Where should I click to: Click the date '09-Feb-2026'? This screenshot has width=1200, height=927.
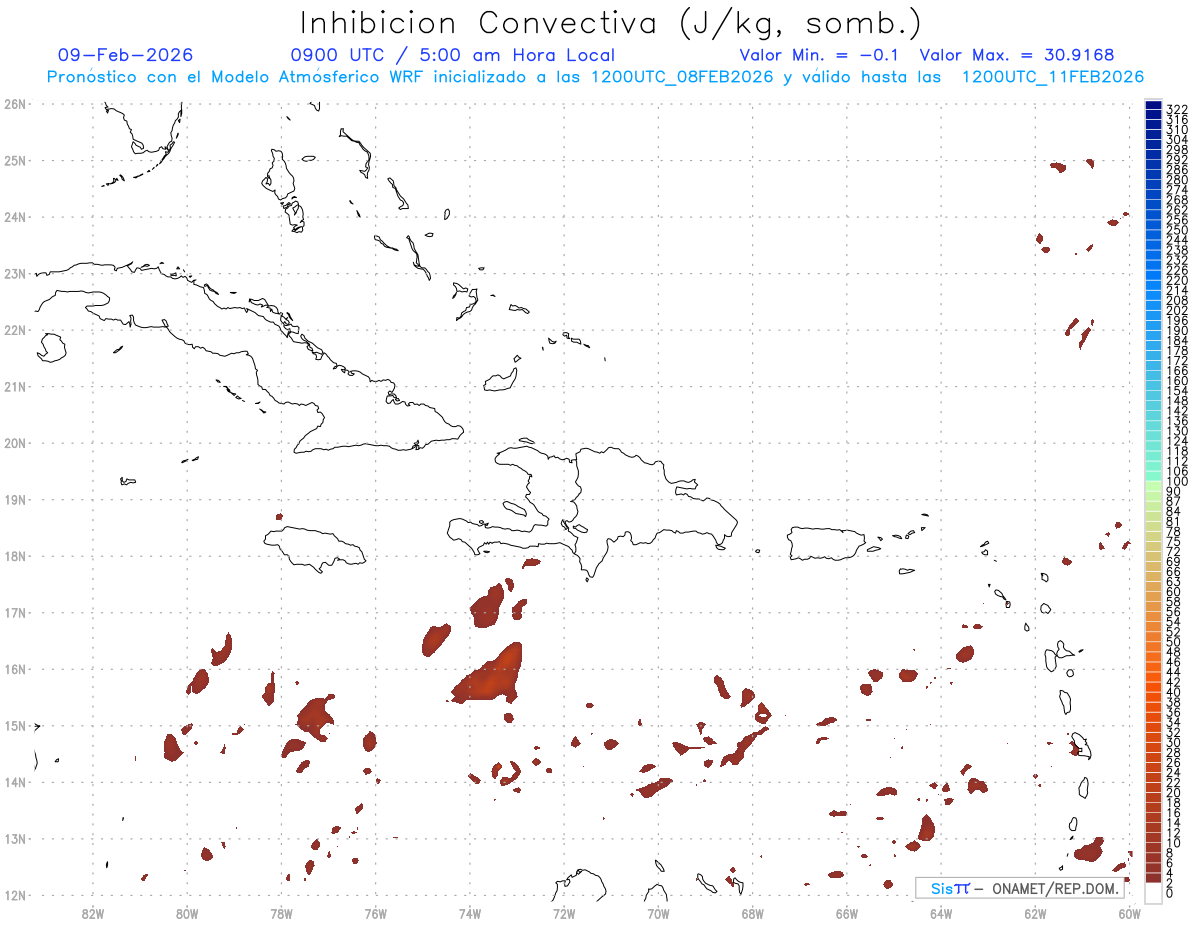pos(126,55)
